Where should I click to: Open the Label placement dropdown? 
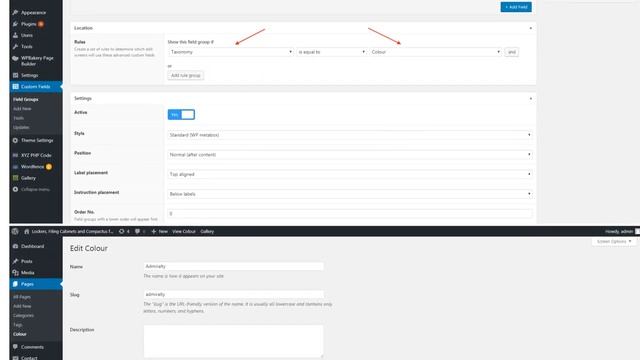[x=350, y=174]
